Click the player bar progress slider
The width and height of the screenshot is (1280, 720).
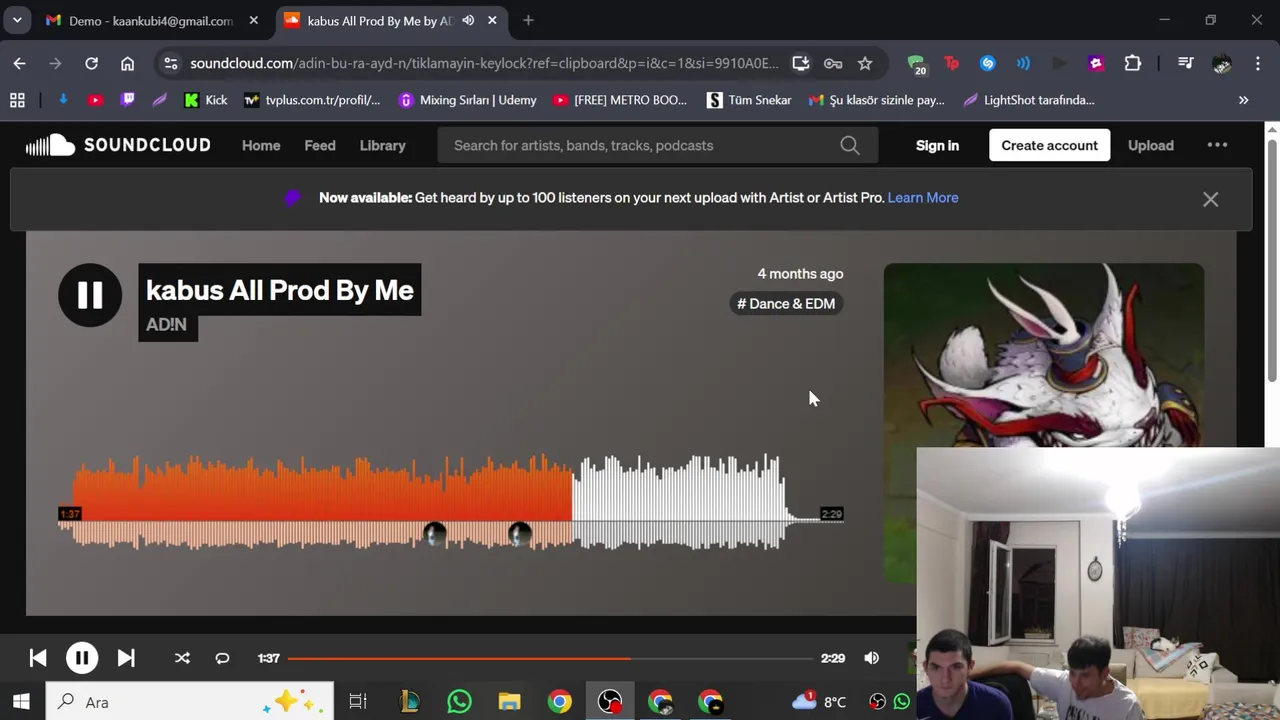click(x=550, y=658)
